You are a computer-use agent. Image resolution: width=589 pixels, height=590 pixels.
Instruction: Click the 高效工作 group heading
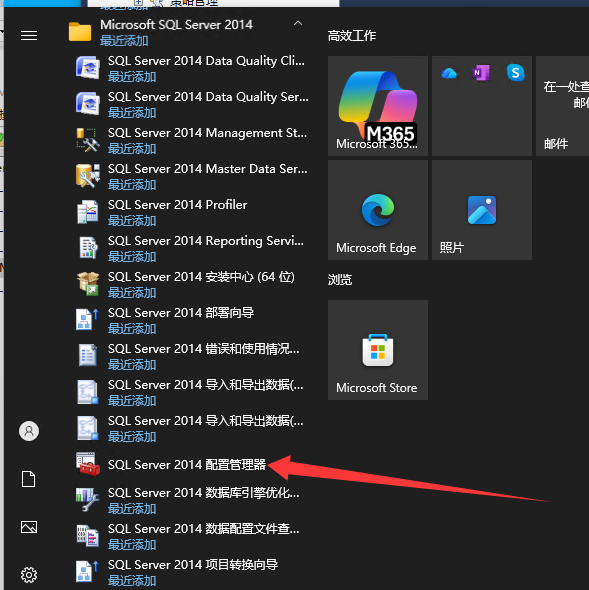pyautogui.click(x=352, y=36)
